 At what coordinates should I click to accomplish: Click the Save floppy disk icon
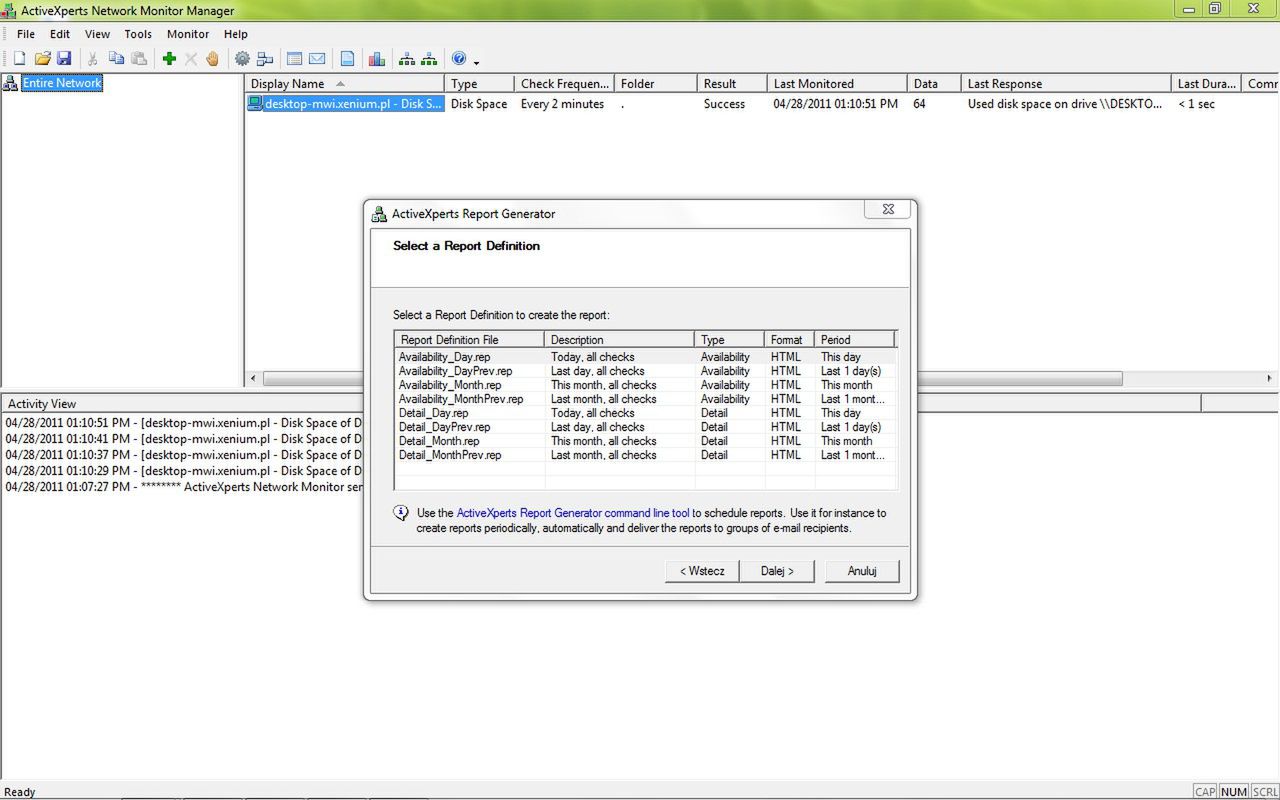(x=64, y=59)
